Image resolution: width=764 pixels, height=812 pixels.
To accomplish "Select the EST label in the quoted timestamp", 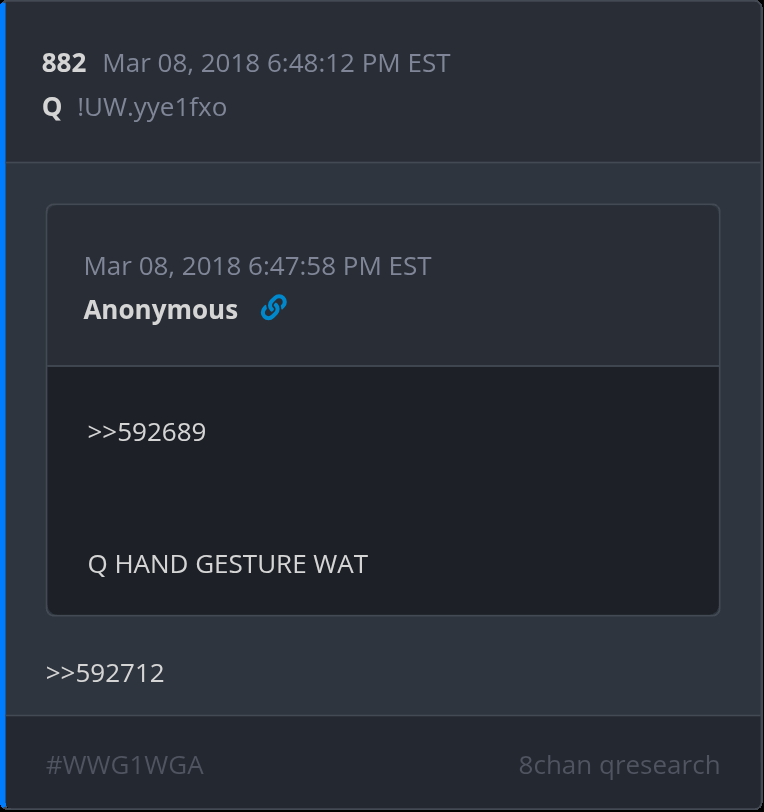I will (x=410, y=266).
